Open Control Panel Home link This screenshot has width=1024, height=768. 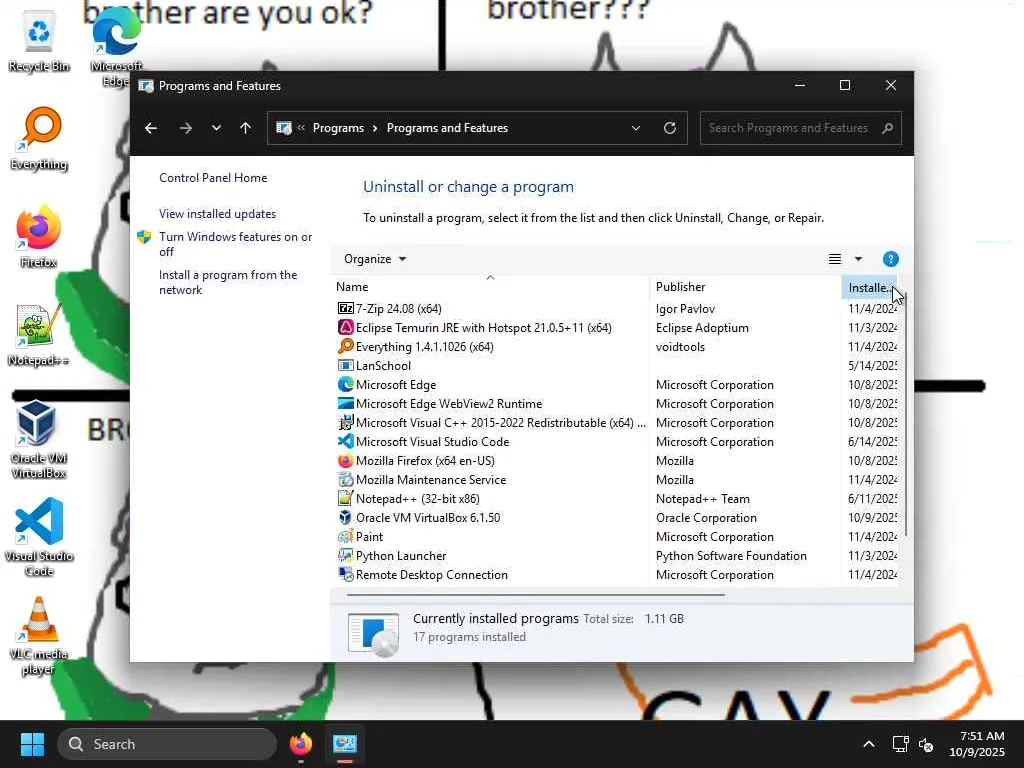coord(213,178)
